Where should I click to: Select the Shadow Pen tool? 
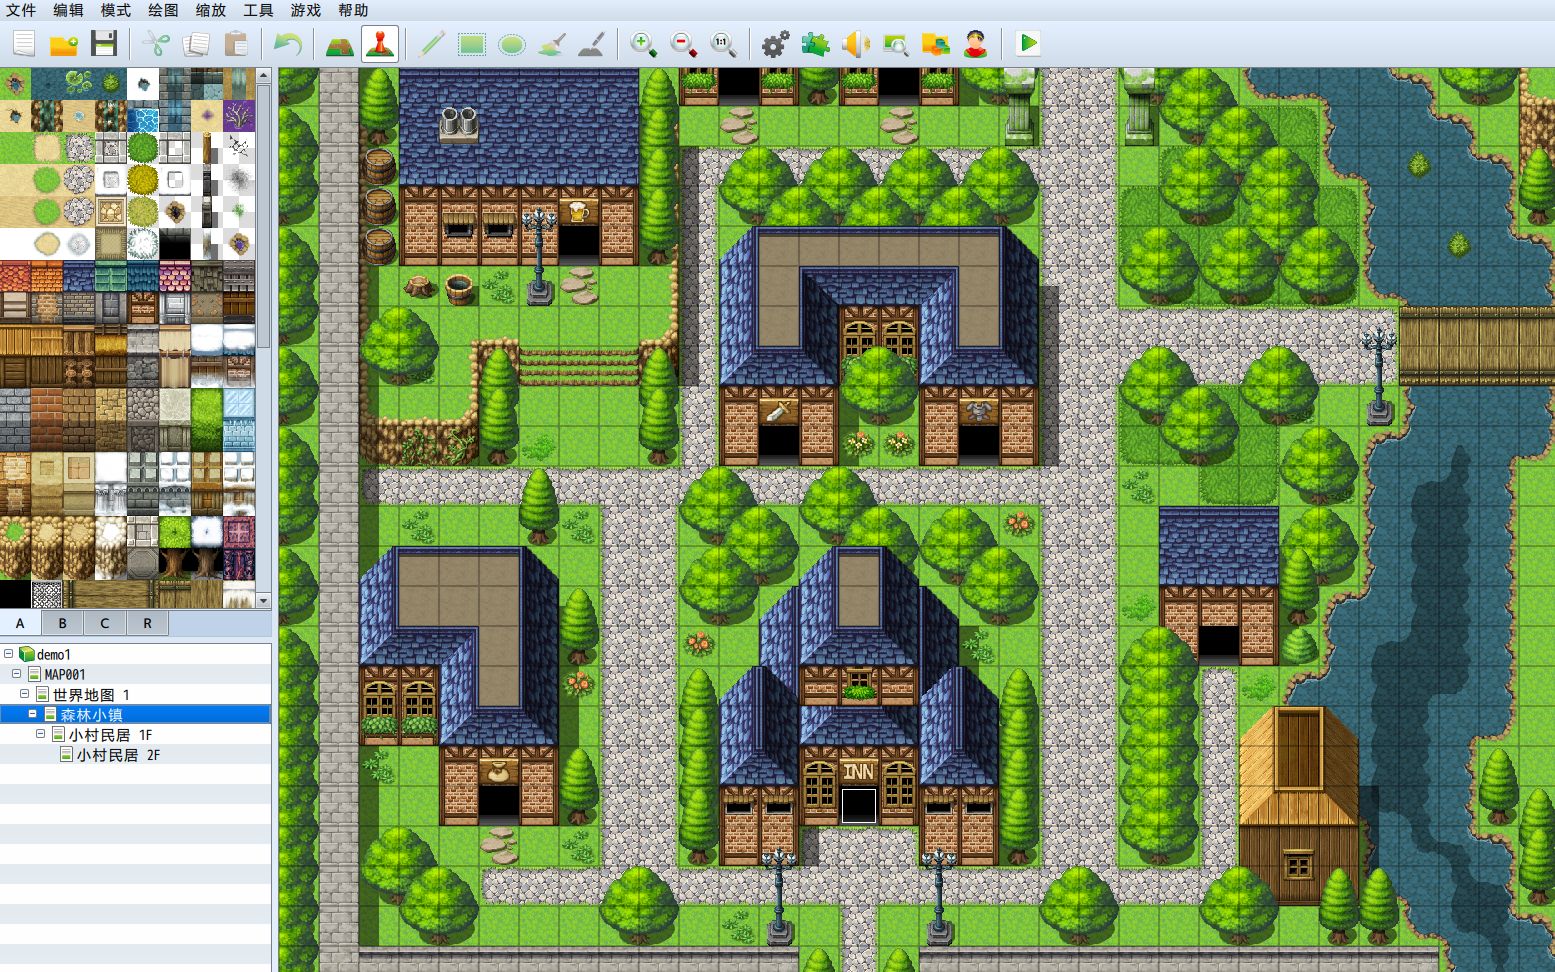pos(592,44)
